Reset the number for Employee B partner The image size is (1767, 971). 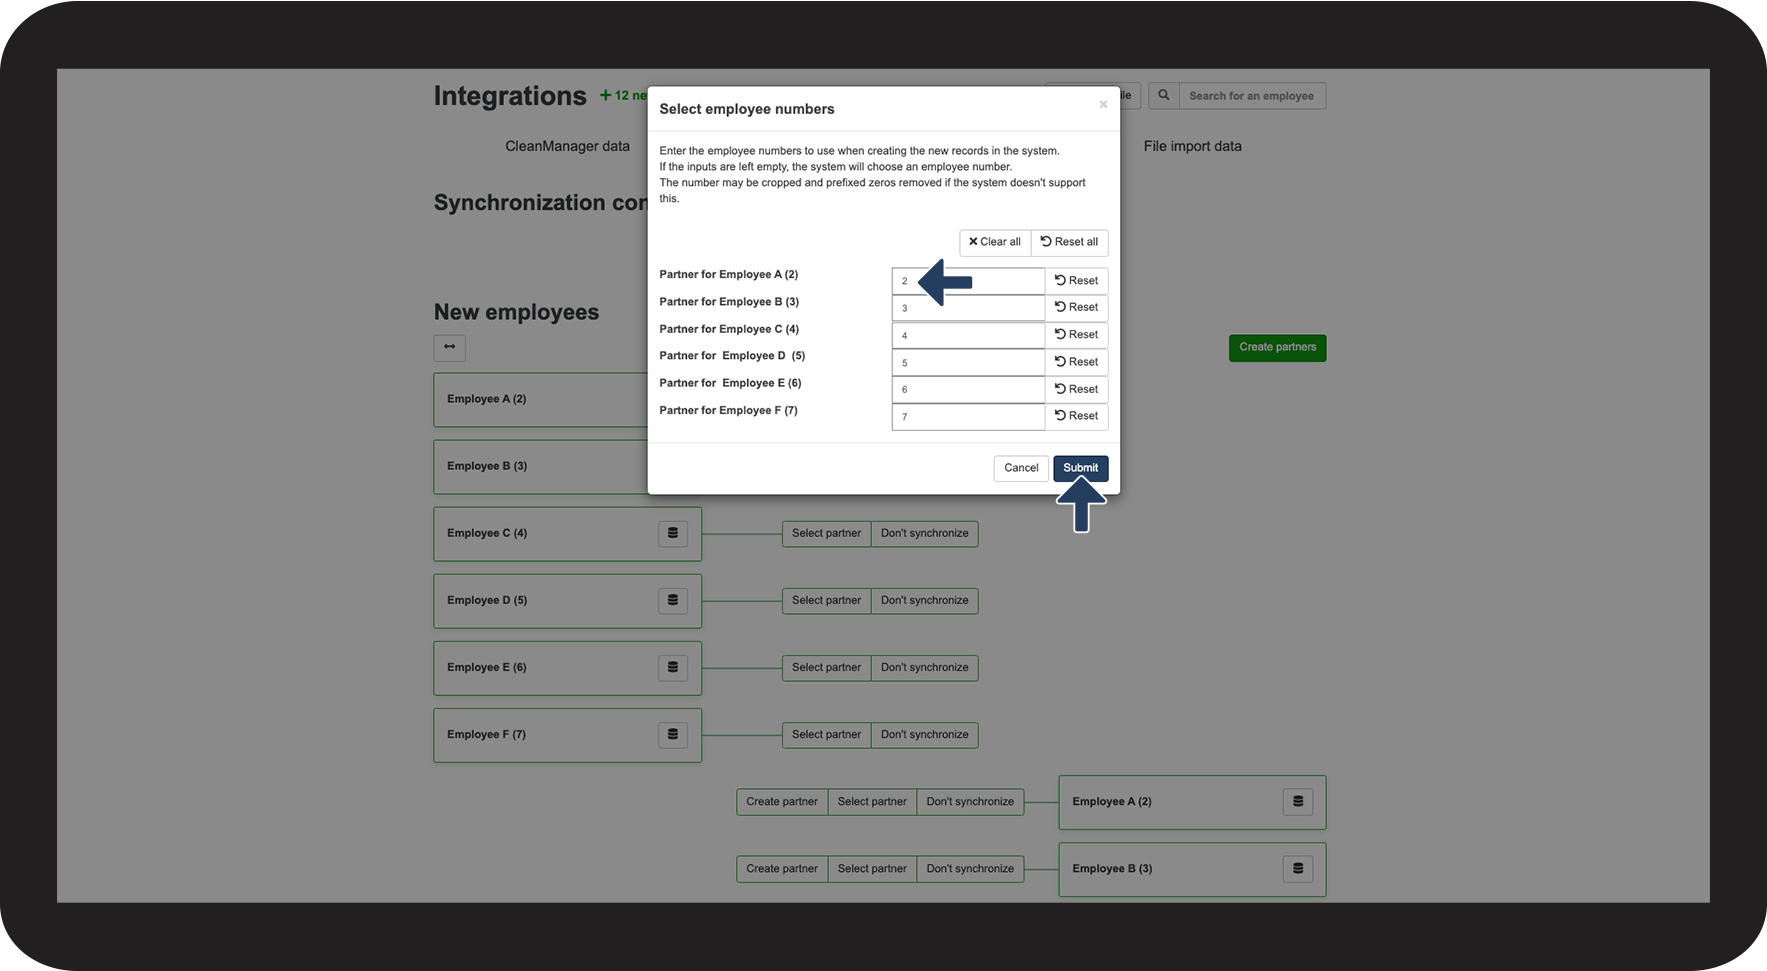1076,308
